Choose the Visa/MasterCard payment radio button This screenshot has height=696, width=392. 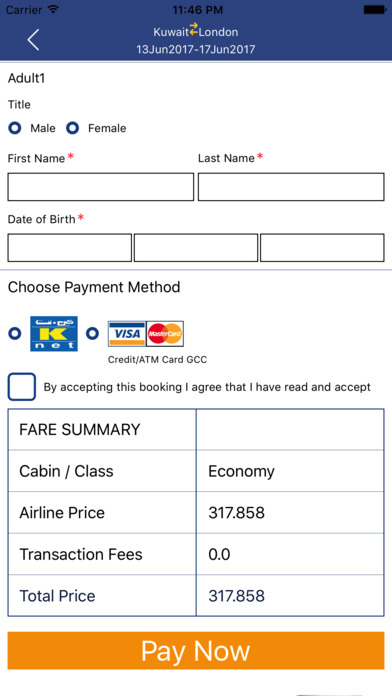coord(92,333)
